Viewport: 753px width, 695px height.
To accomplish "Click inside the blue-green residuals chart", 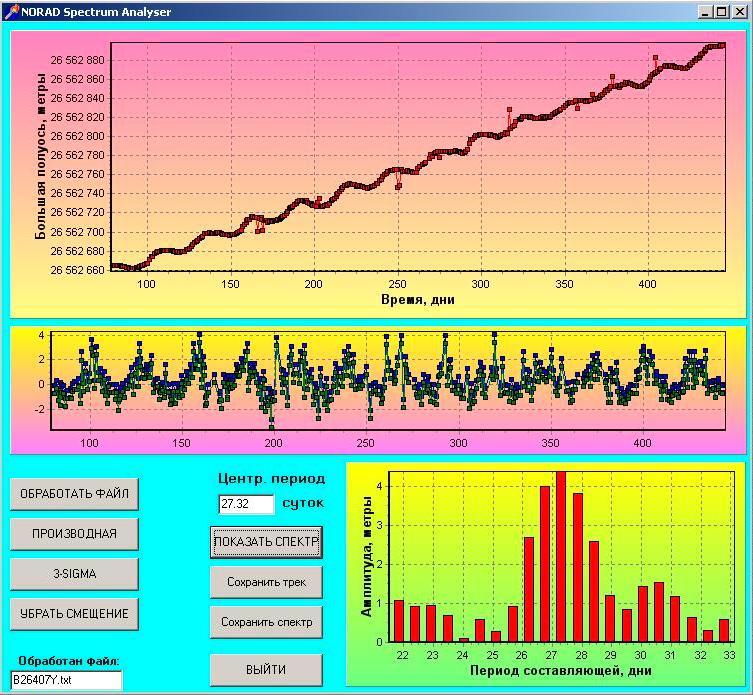I will coord(400,380).
